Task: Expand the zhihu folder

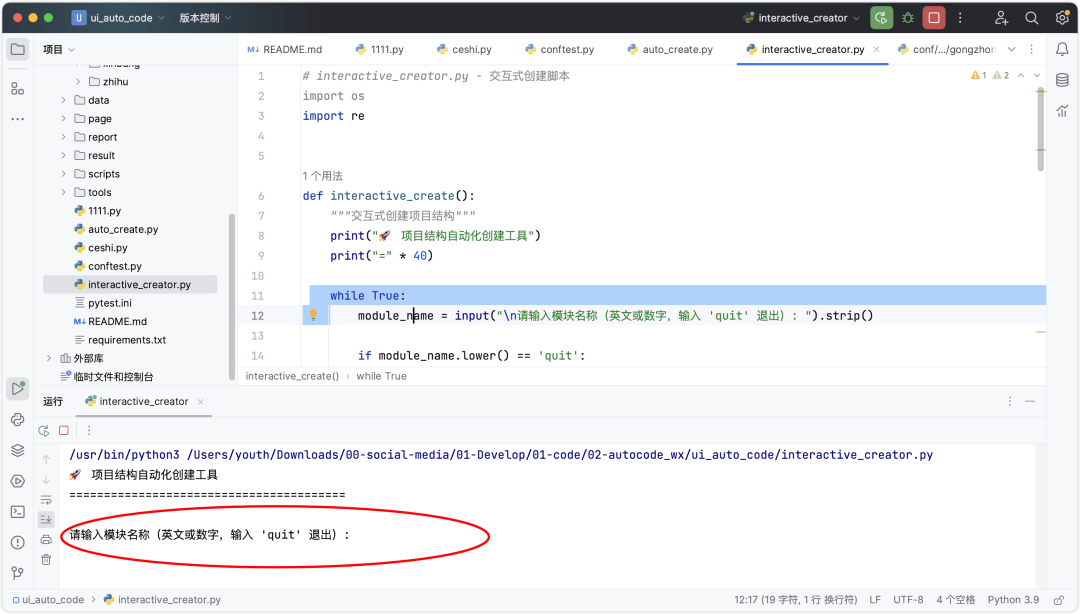Action: 78,81
